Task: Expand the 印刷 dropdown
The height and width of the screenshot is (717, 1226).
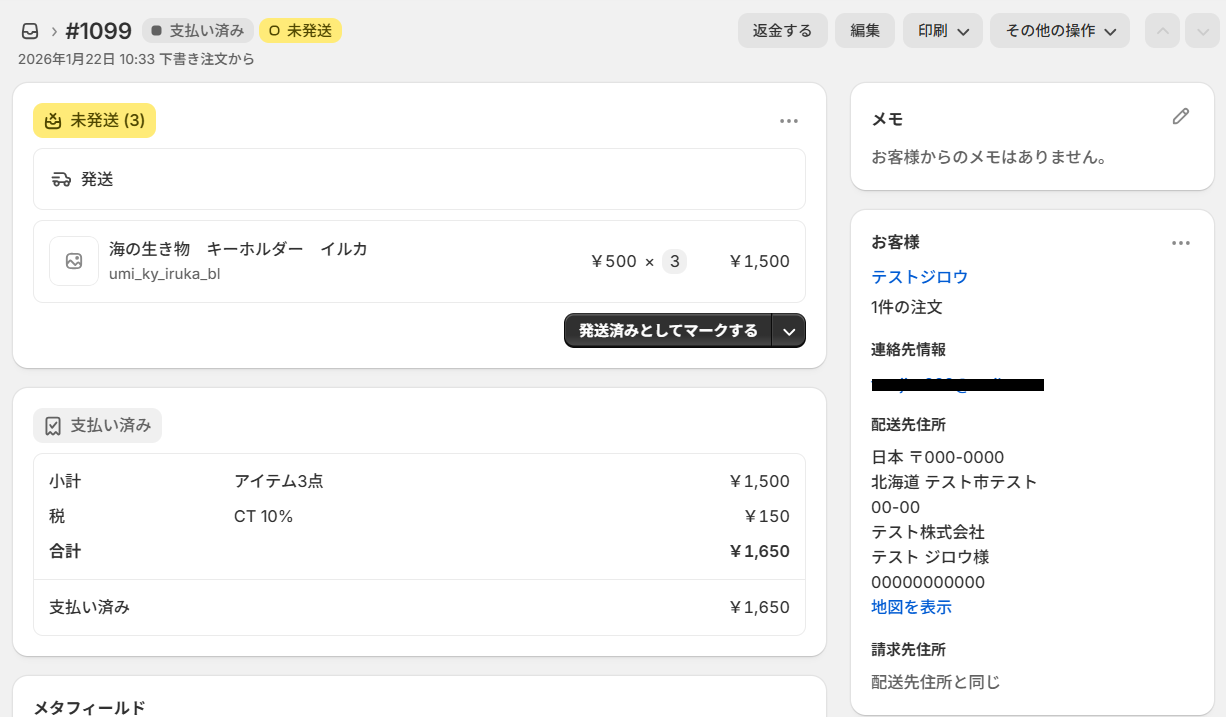Action: click(x=943, y=31)
